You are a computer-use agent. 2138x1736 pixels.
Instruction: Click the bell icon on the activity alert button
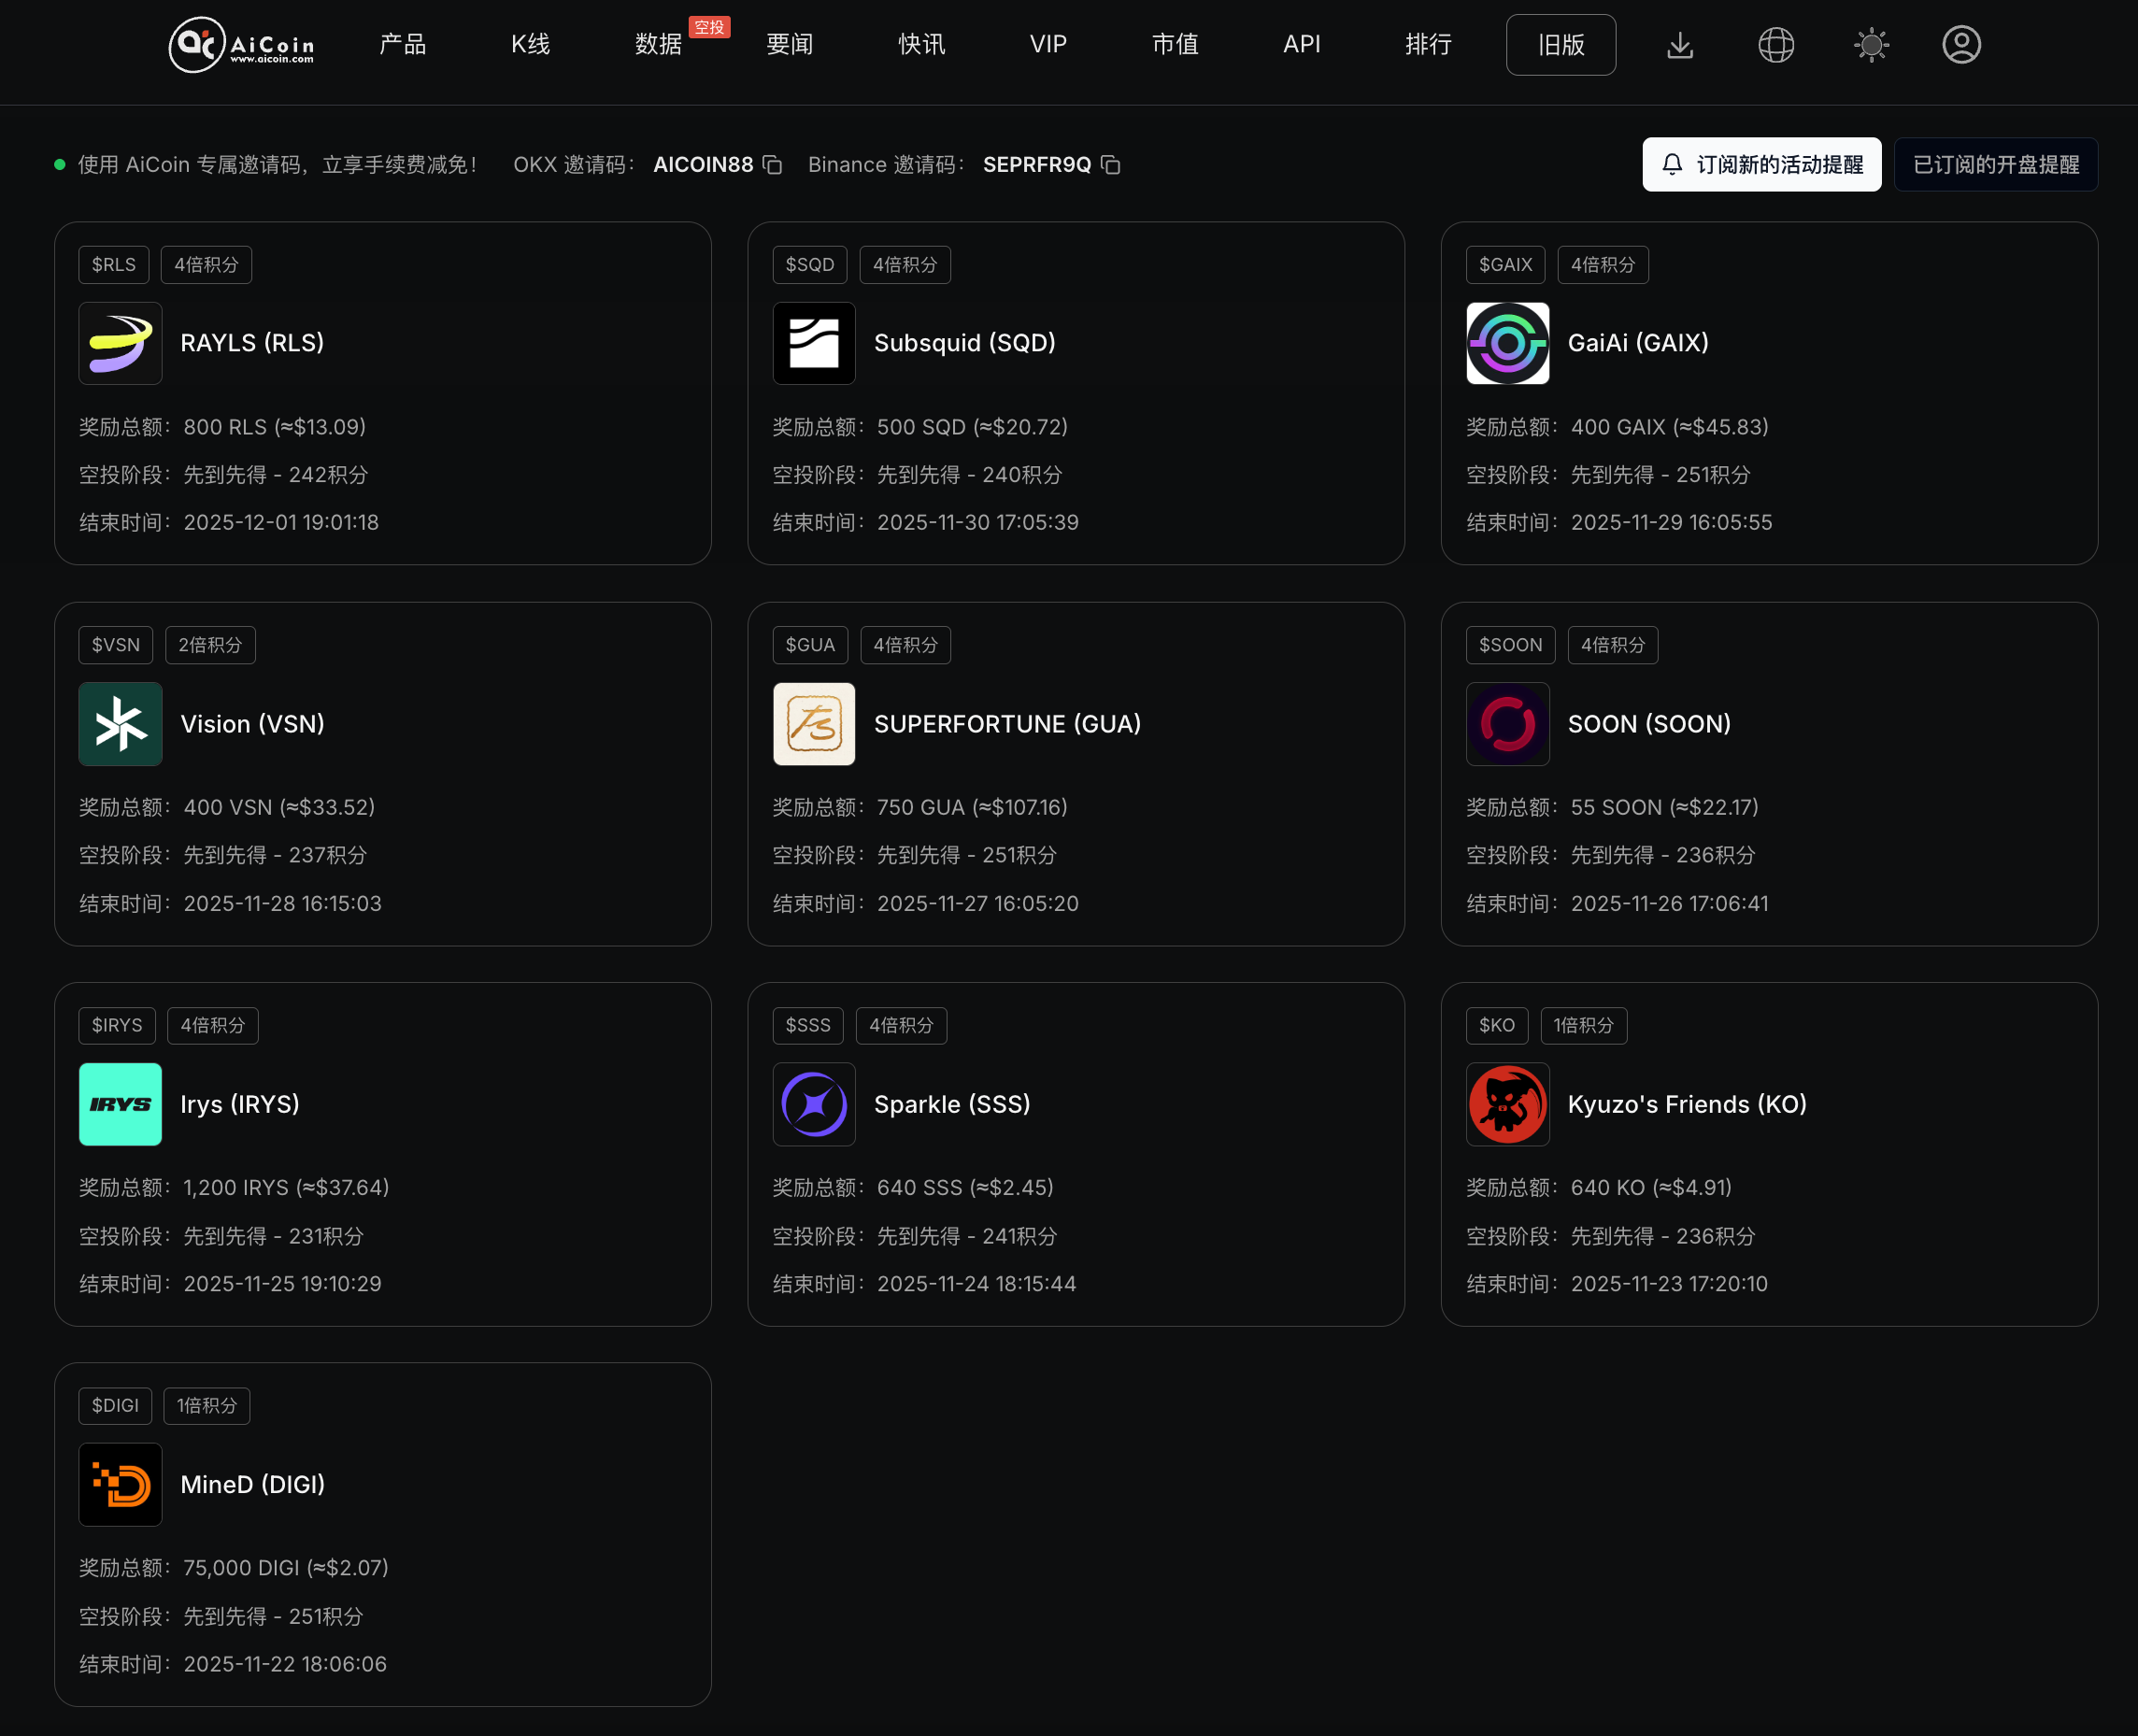coord(1673,164)
